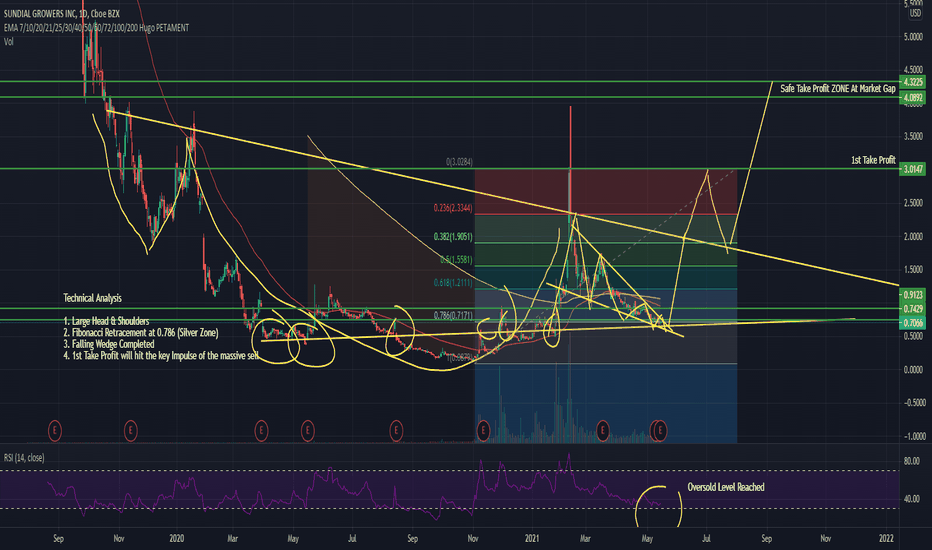Select the 2022 label on time axis
The width and height of the screenshot is (932, 550).
click(x=886, y=539)
